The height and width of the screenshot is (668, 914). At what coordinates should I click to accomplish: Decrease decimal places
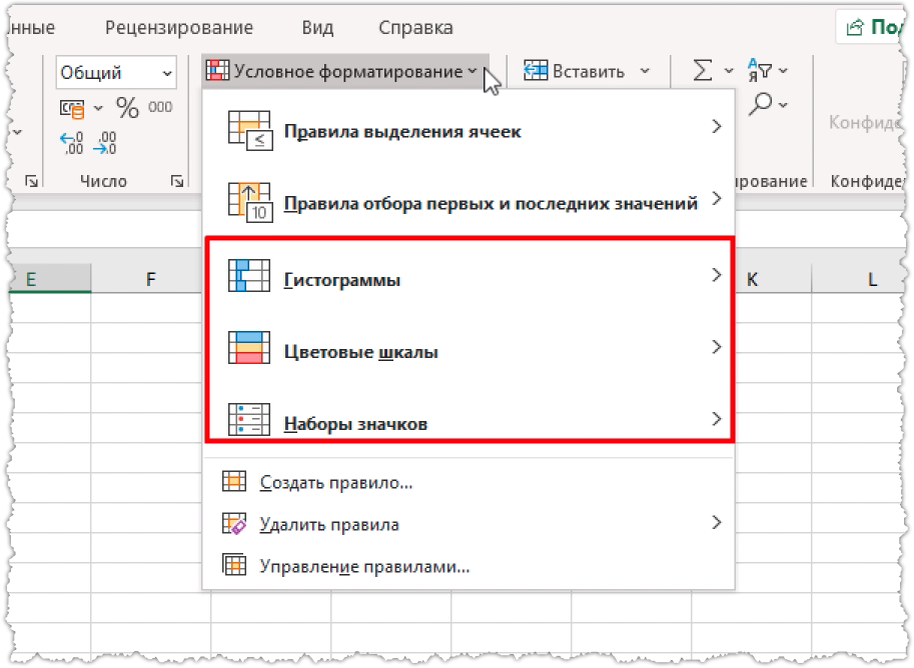click(x=106, y=143)
